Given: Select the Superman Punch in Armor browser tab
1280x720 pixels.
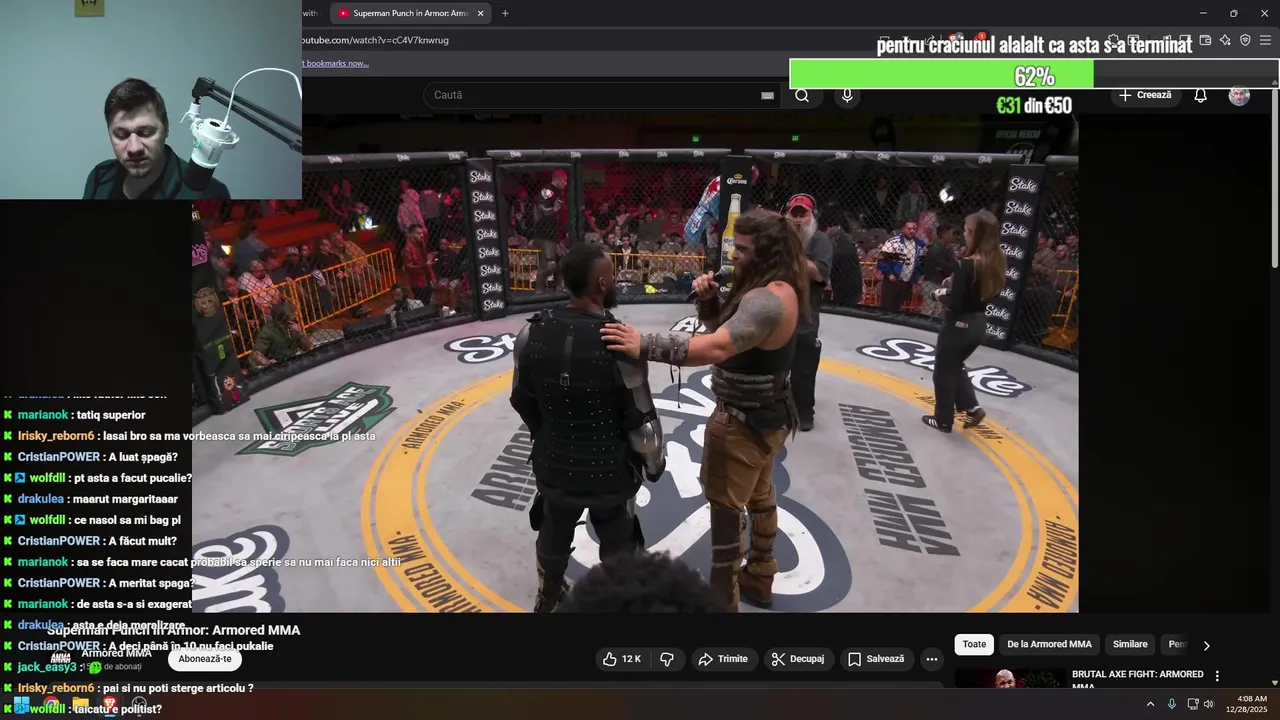Looking at the screenshot, I should [x=410, y=13].
